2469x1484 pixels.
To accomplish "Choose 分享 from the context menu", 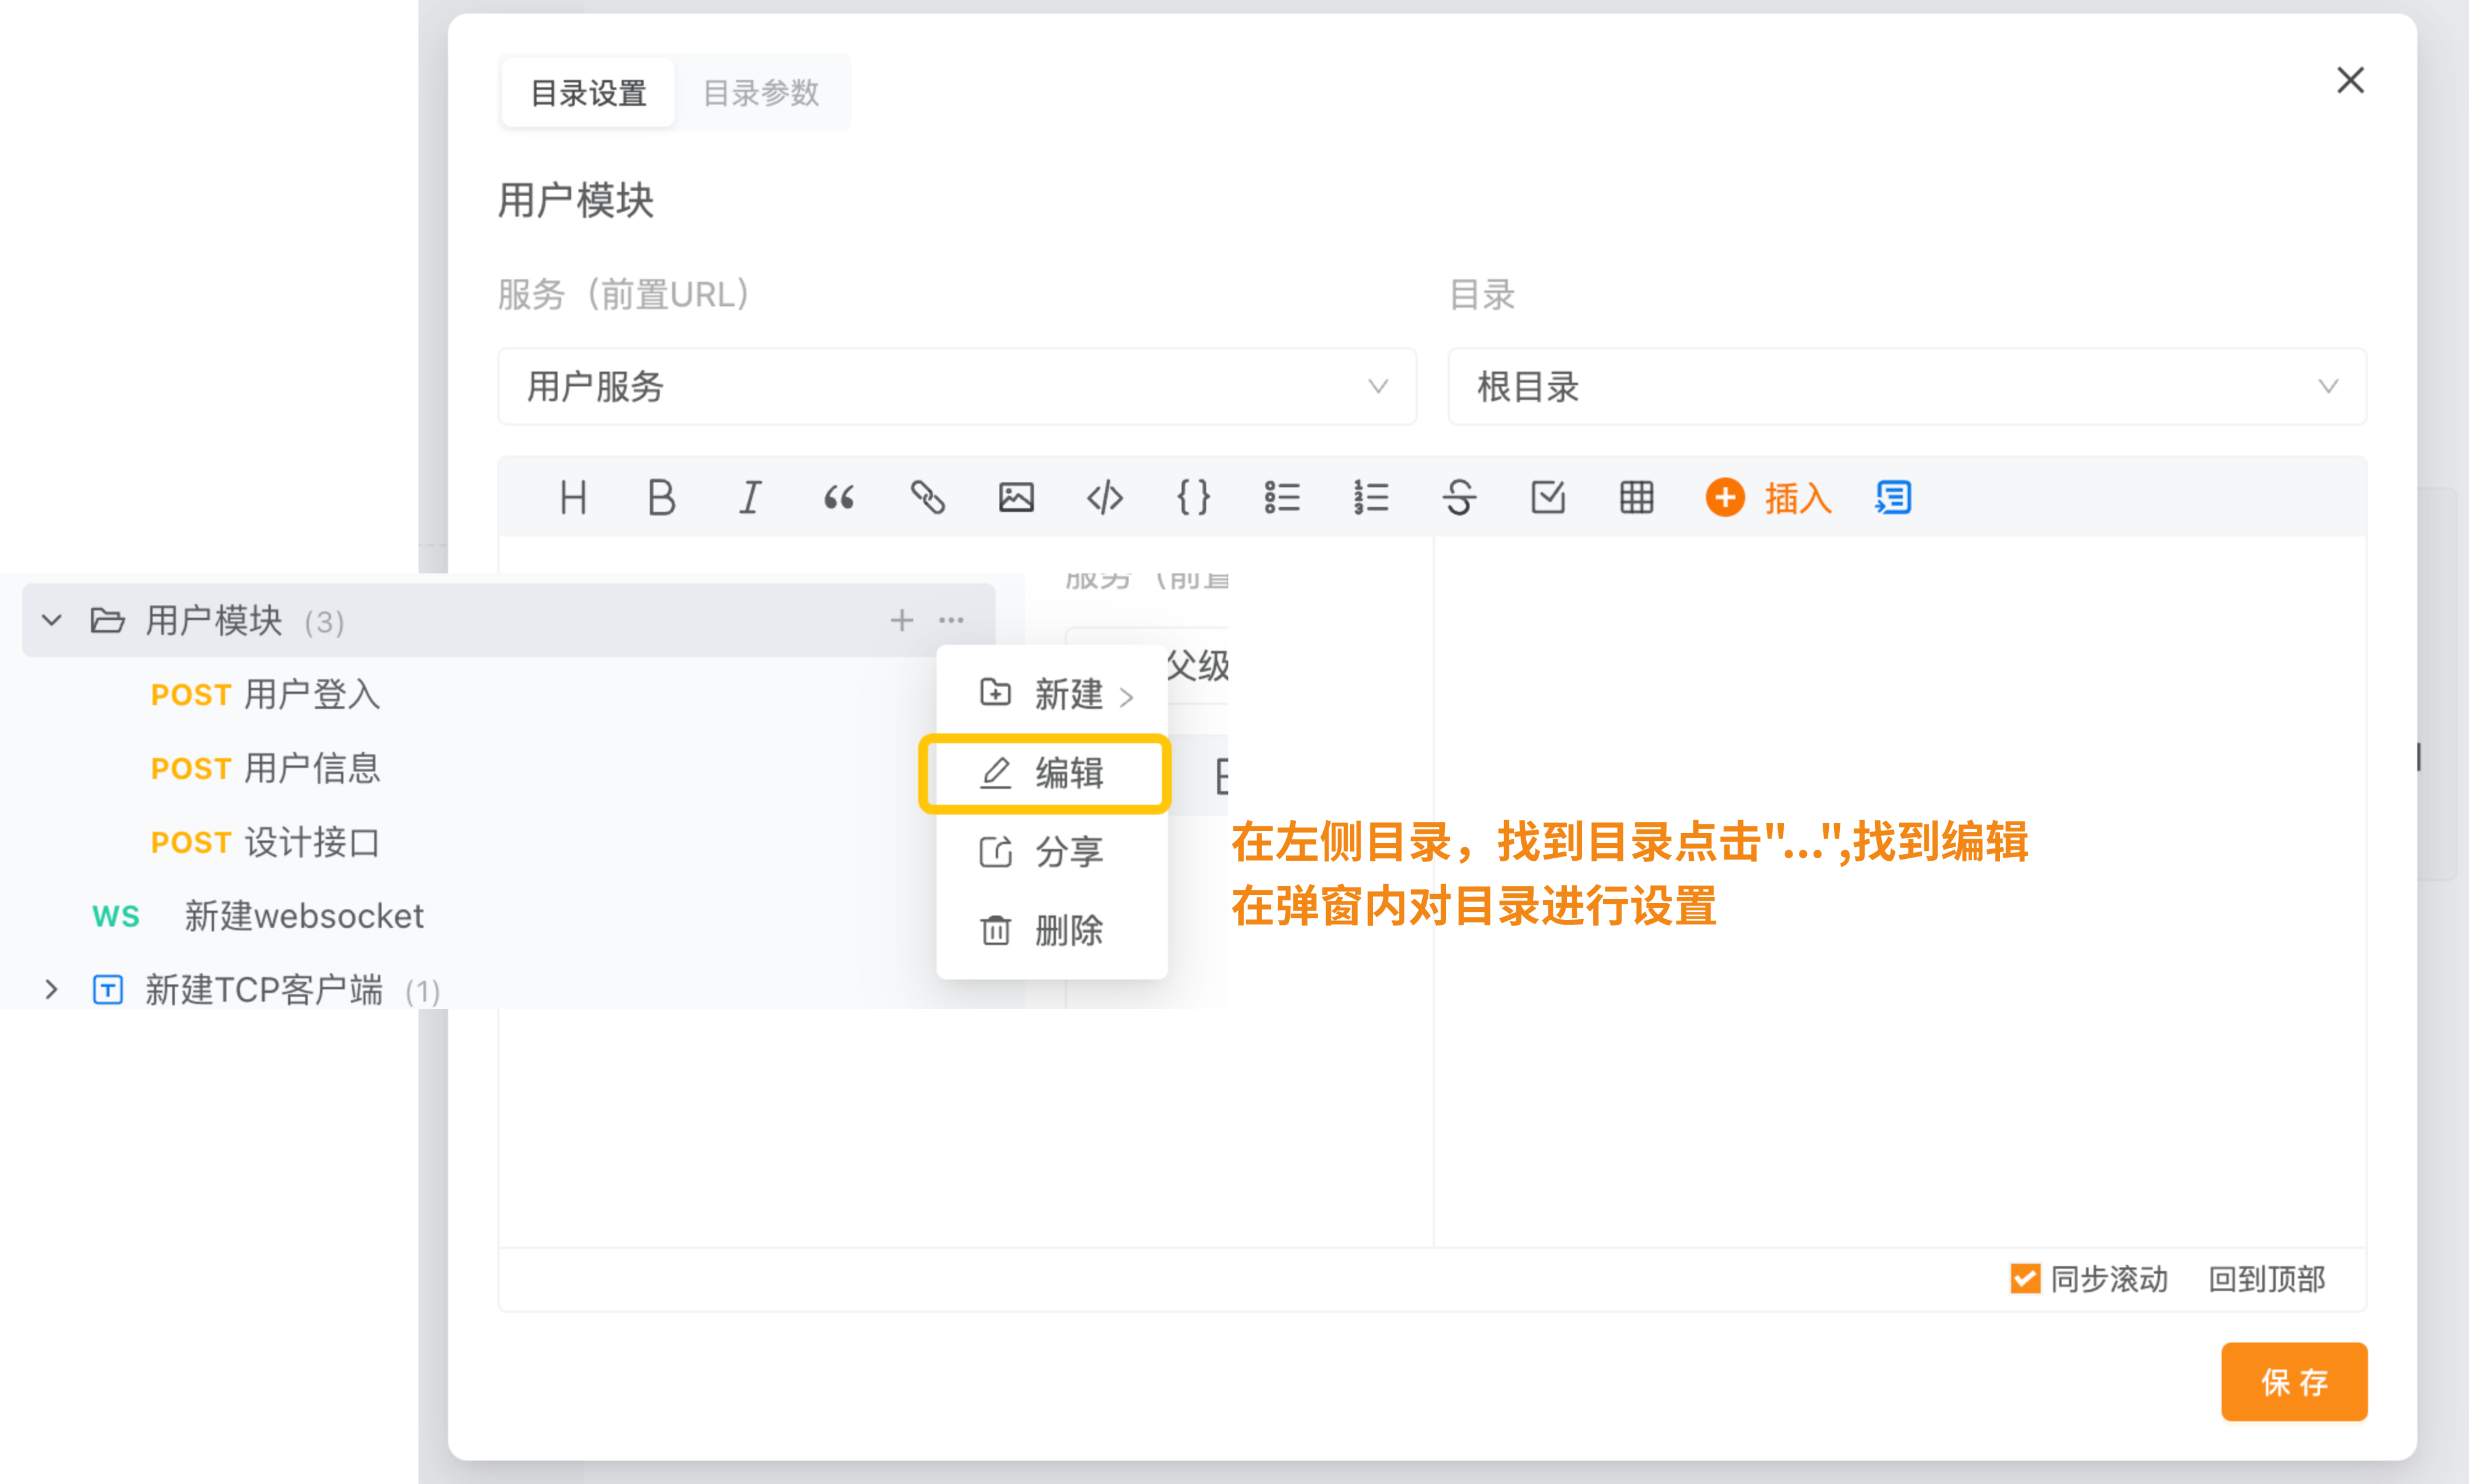I will [x=1052, y=852].
